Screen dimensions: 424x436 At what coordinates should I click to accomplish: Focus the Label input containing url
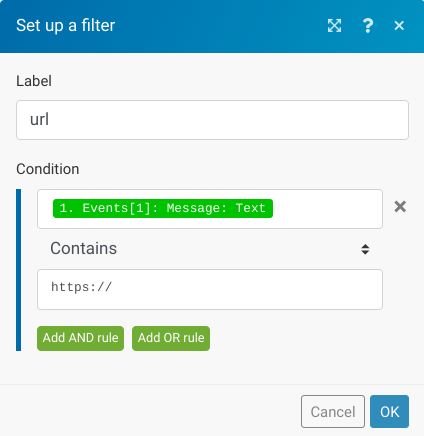pyautogui.click(x=212, y=120)
